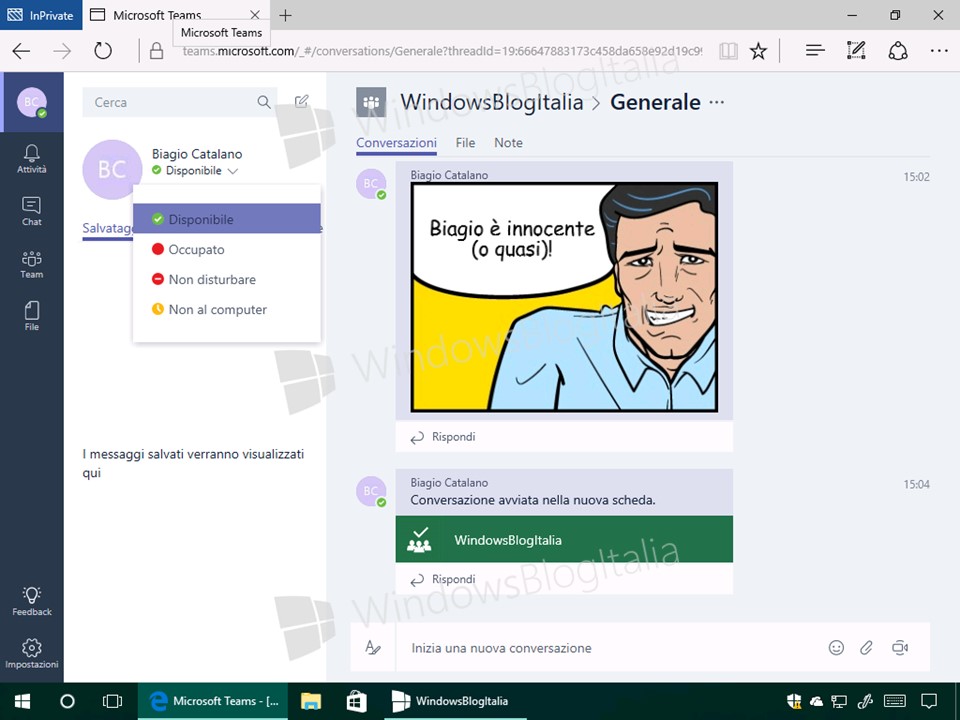Set status to Non disturbare

click(227, 279)
